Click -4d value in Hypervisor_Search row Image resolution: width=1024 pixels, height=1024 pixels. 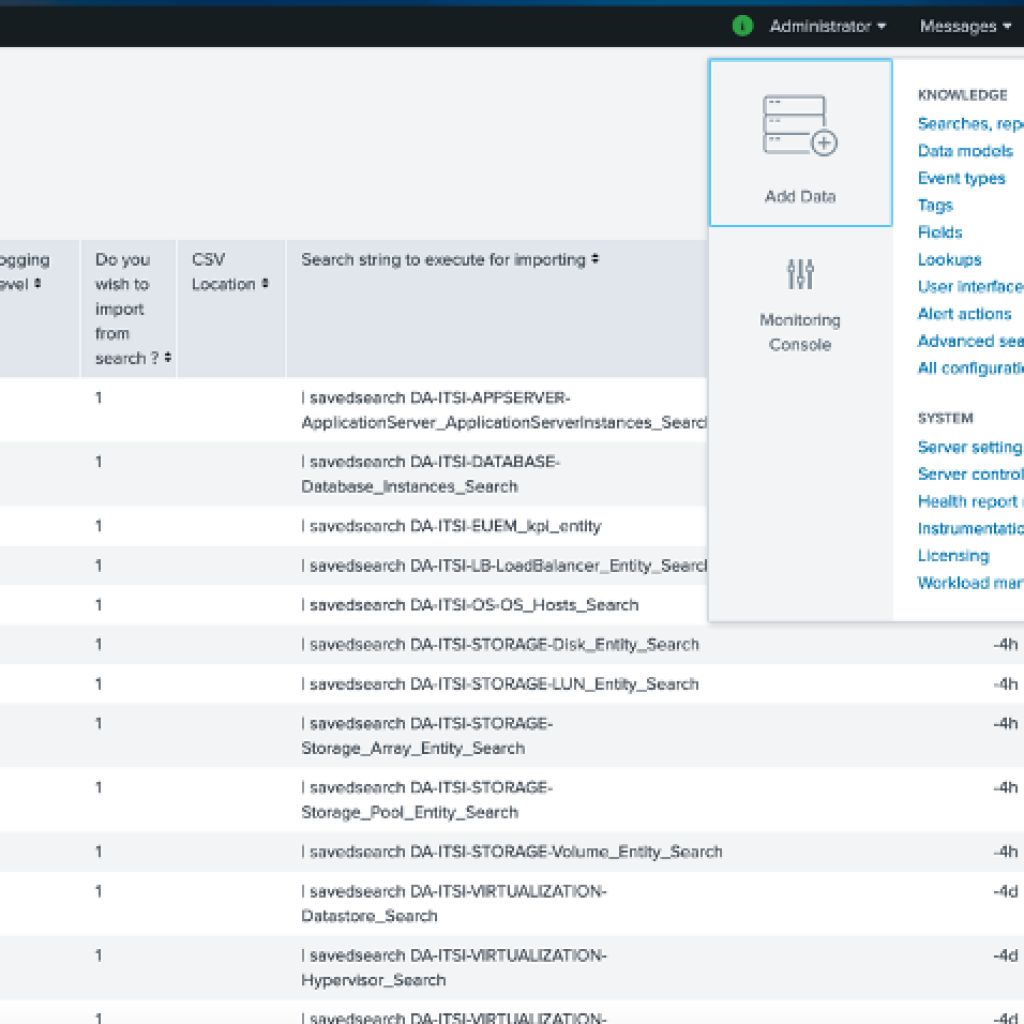[x=1006, y=955]
